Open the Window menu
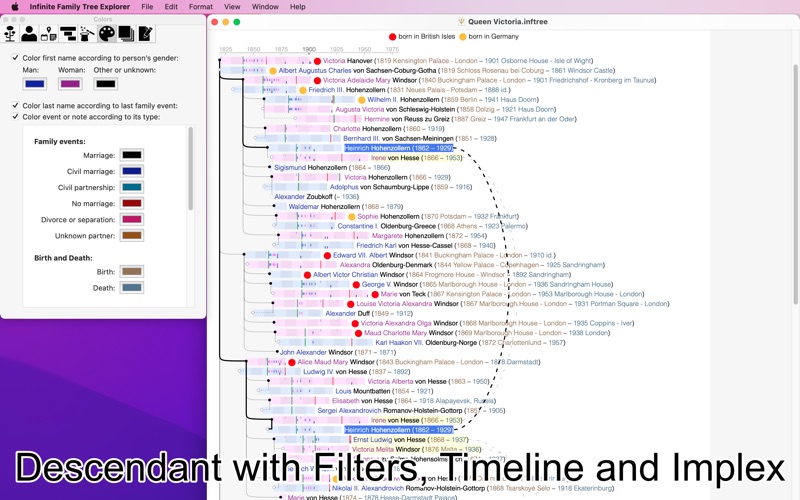Image resolution: width=800 pixels, height=500 pixels. (x=265, y=7)
